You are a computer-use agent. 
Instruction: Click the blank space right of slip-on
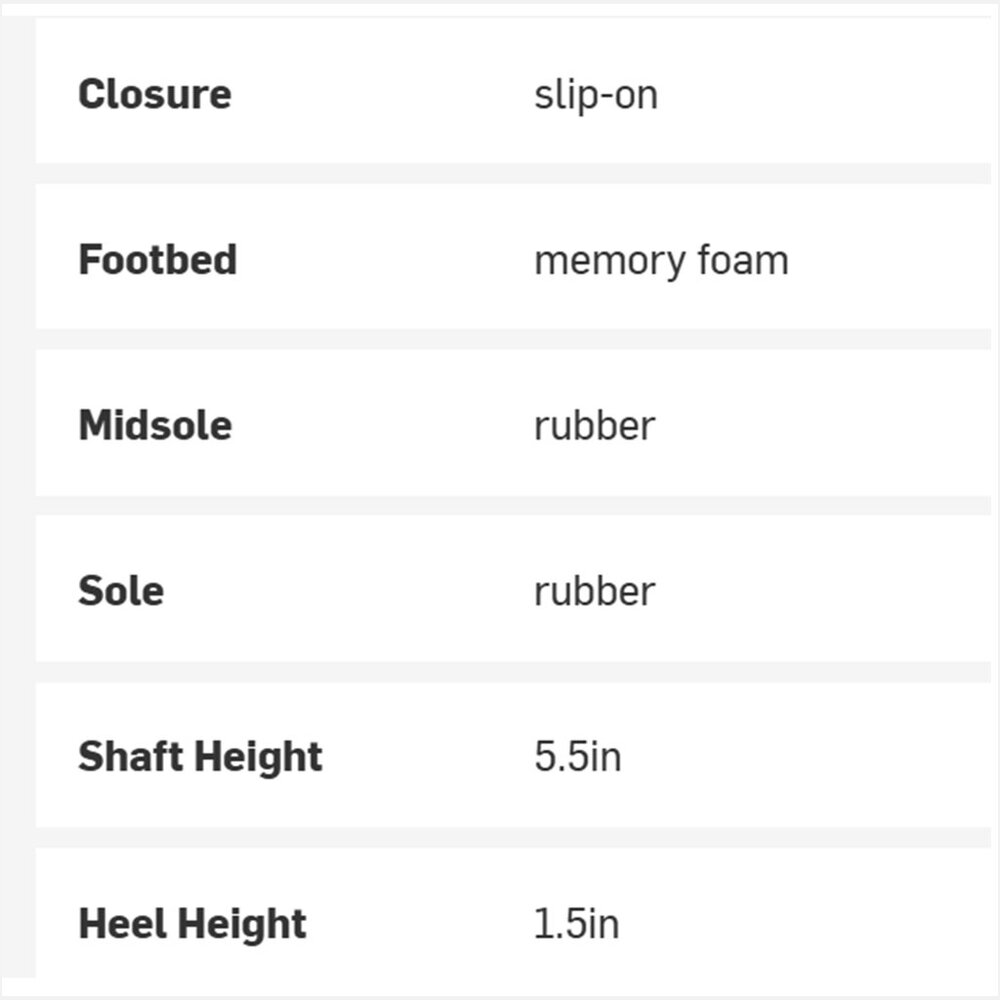coord(830,95)
